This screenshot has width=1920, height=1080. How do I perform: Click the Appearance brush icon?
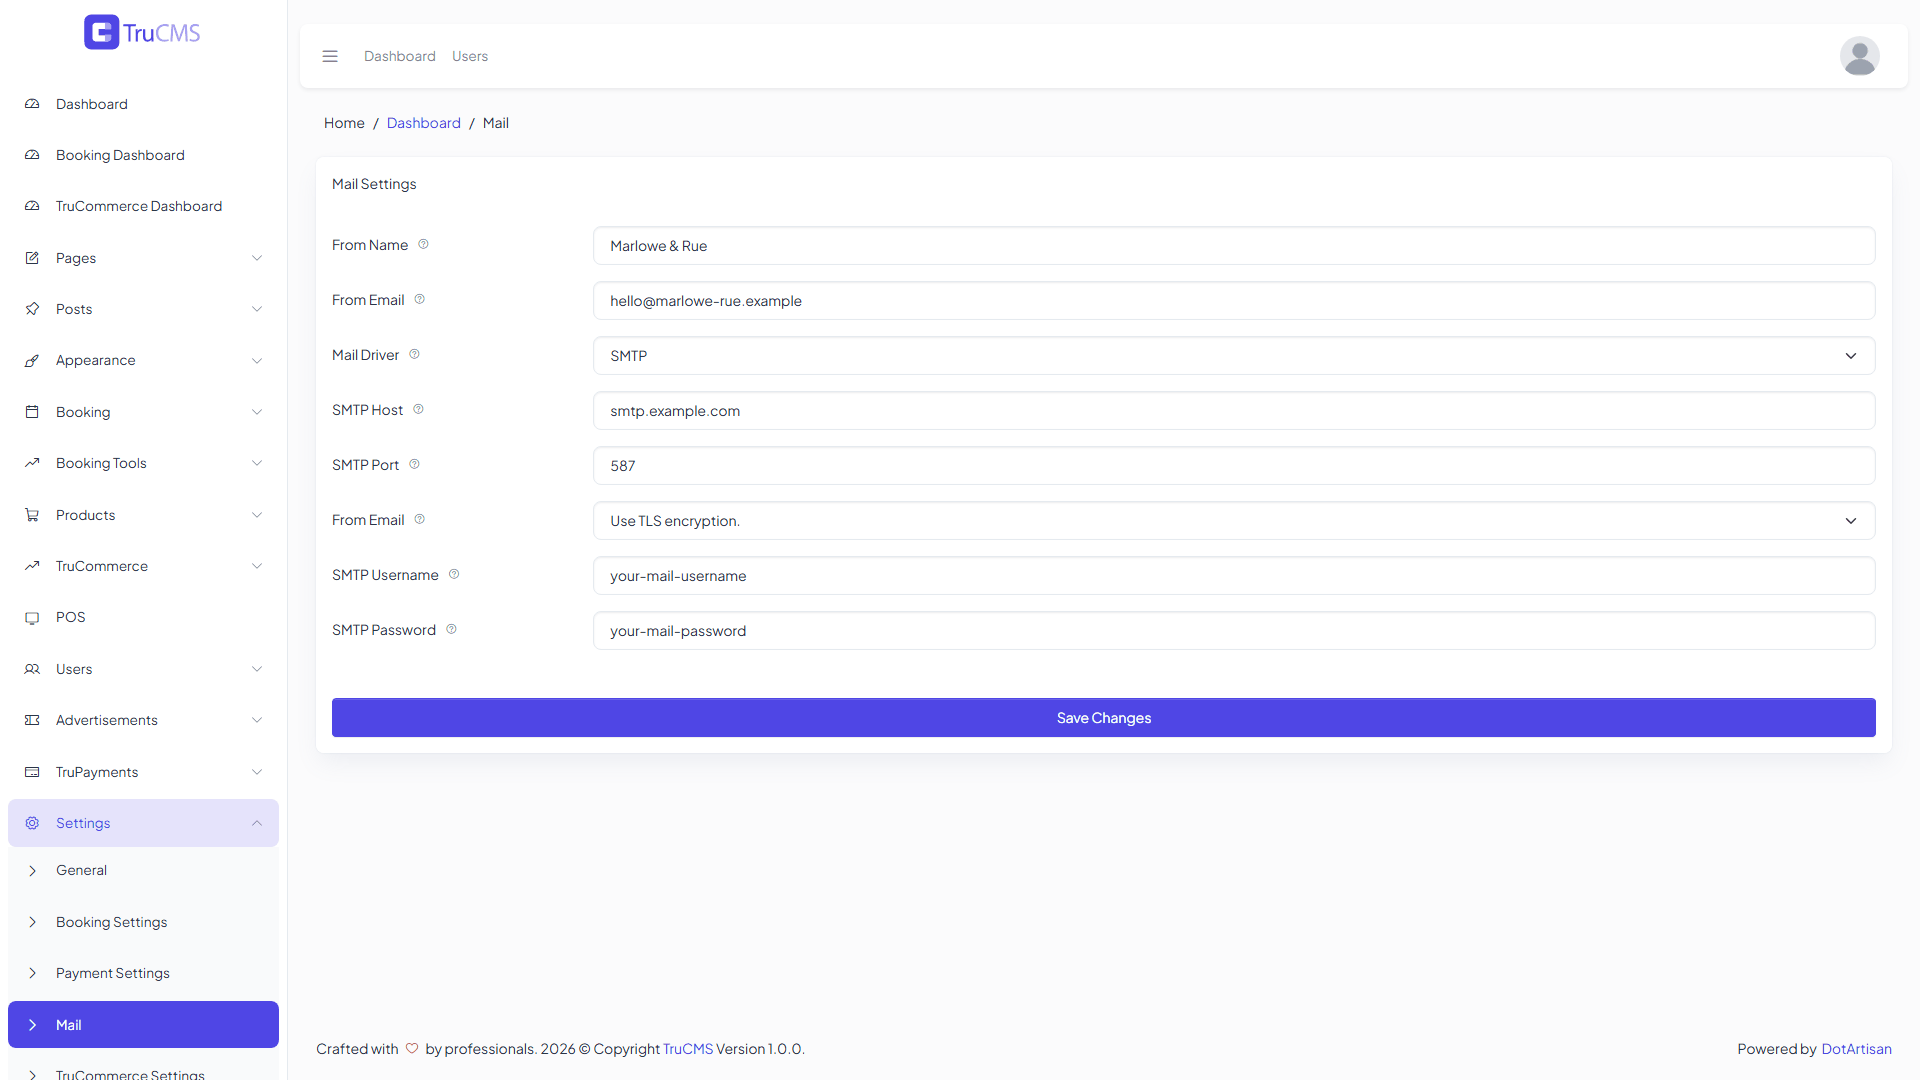[x=32, y=360]
